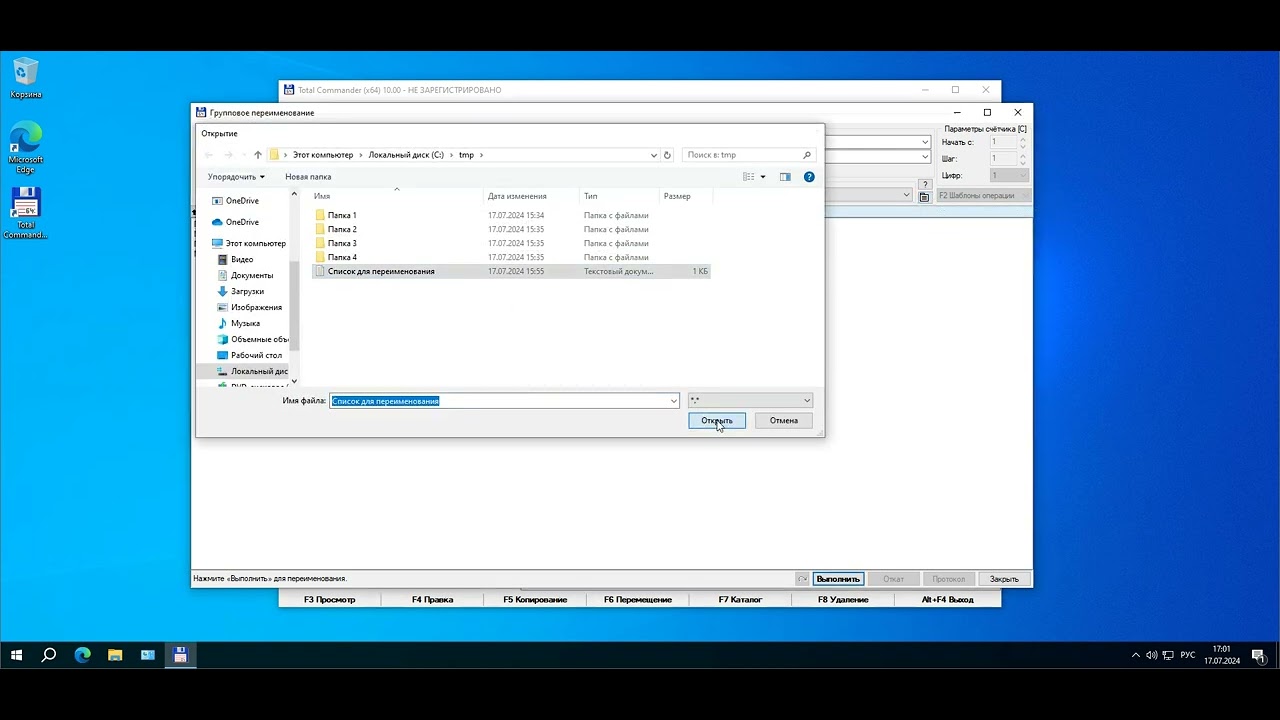1280x720 pixels.
Task: Open the view options dropdown arrow
Action: 763,177
